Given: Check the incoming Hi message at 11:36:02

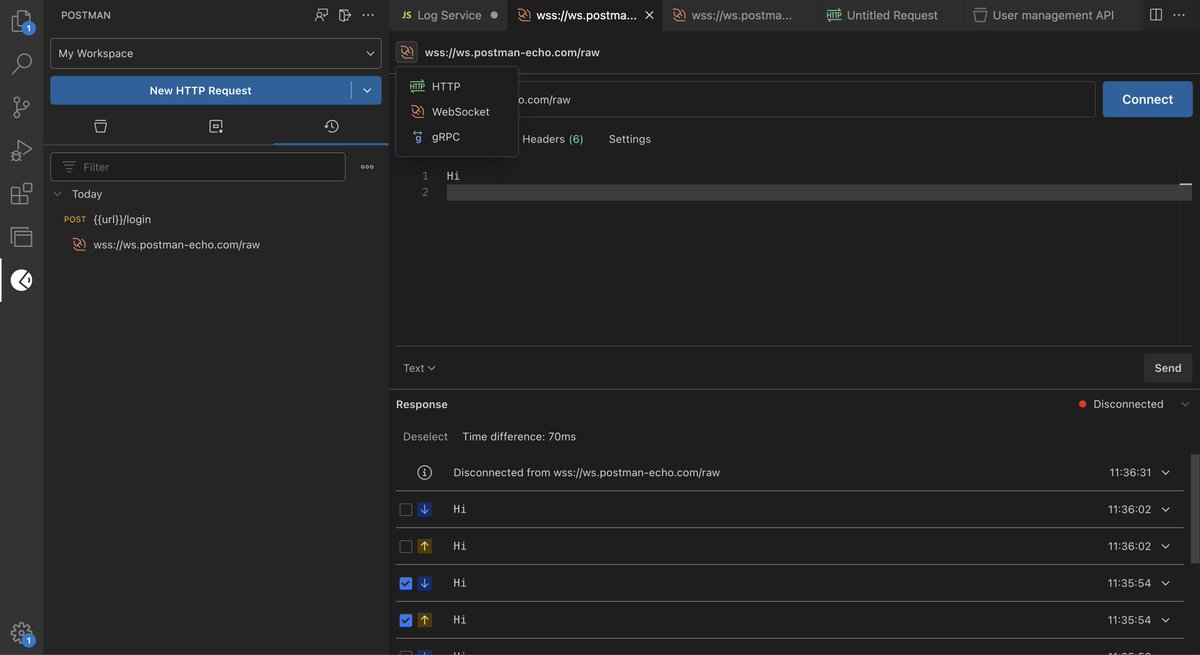Looking at the screenshot, I should pyautogui.click(x=405, y=509).
